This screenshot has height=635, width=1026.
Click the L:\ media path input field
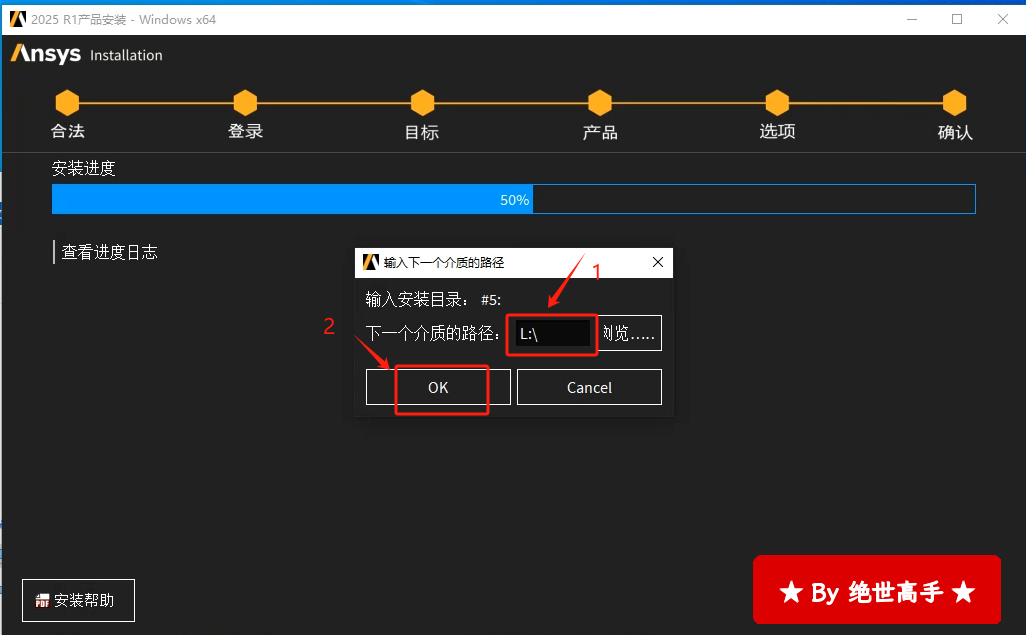tap(552, 334)
